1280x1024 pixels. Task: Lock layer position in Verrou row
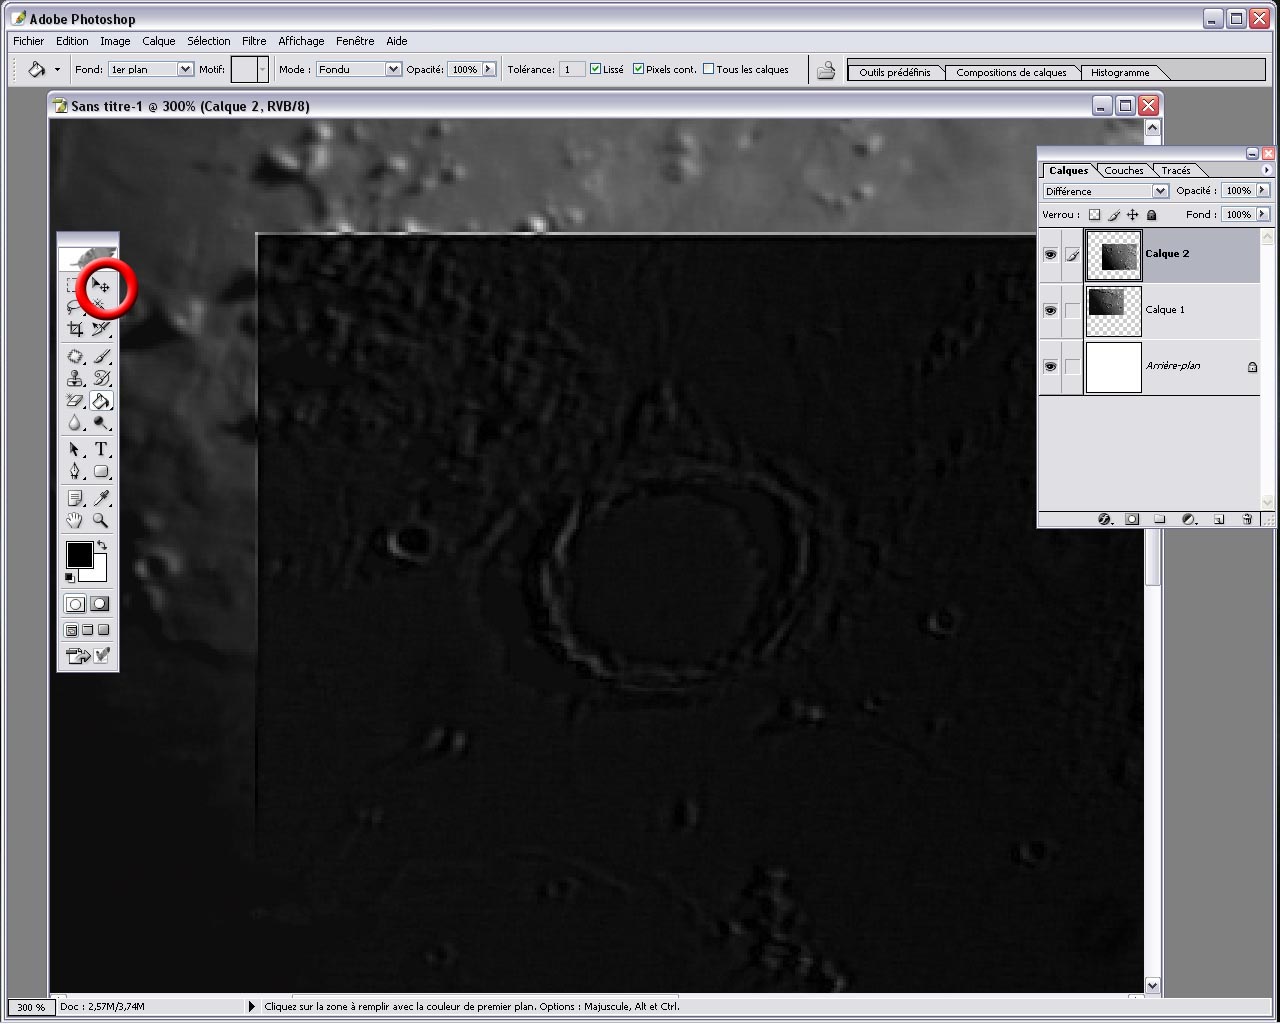tap(1132, 214)
